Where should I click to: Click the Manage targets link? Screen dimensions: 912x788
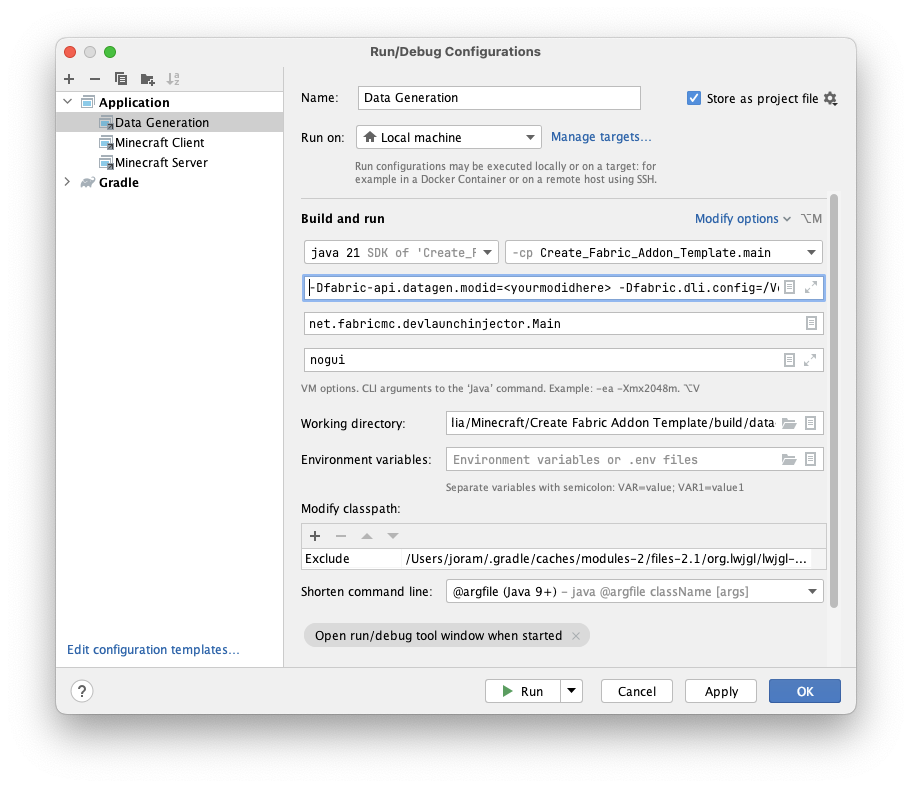601,137
